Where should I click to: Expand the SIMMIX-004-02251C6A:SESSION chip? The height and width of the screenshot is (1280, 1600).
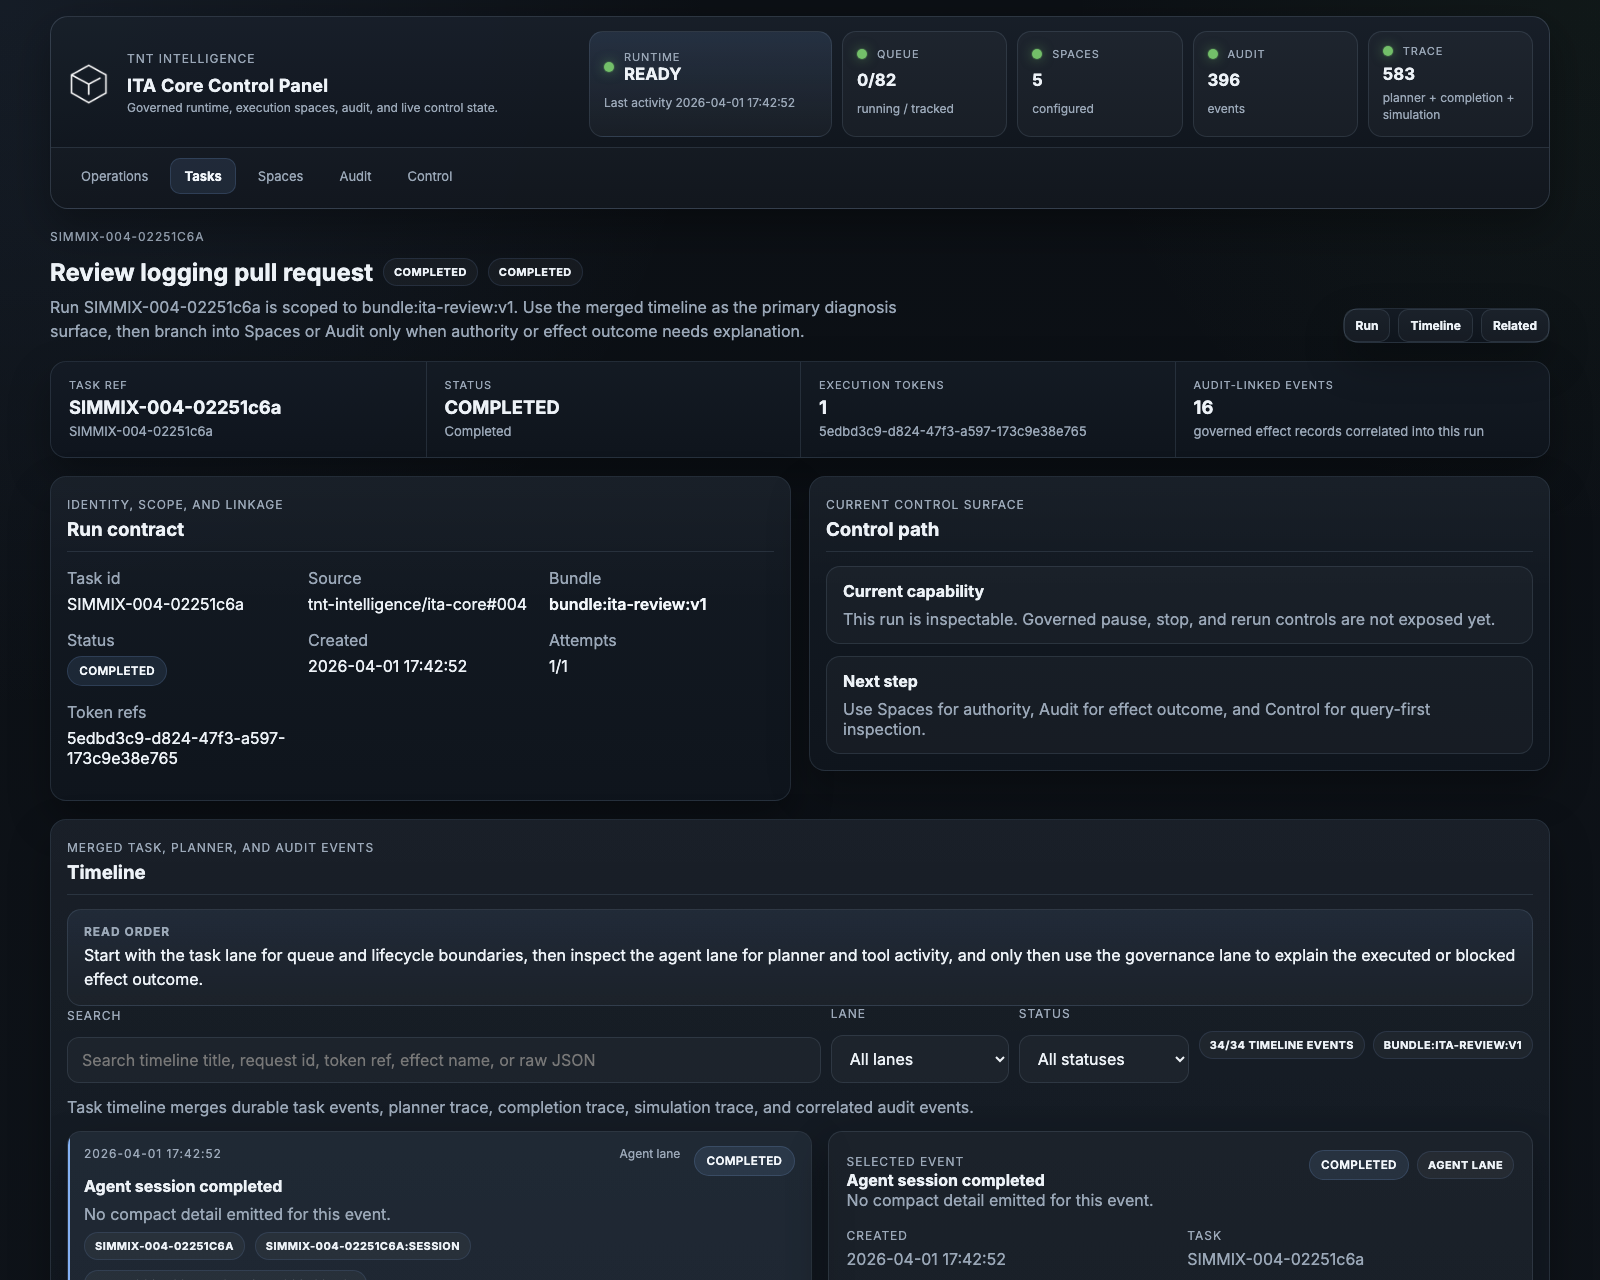362,1246
